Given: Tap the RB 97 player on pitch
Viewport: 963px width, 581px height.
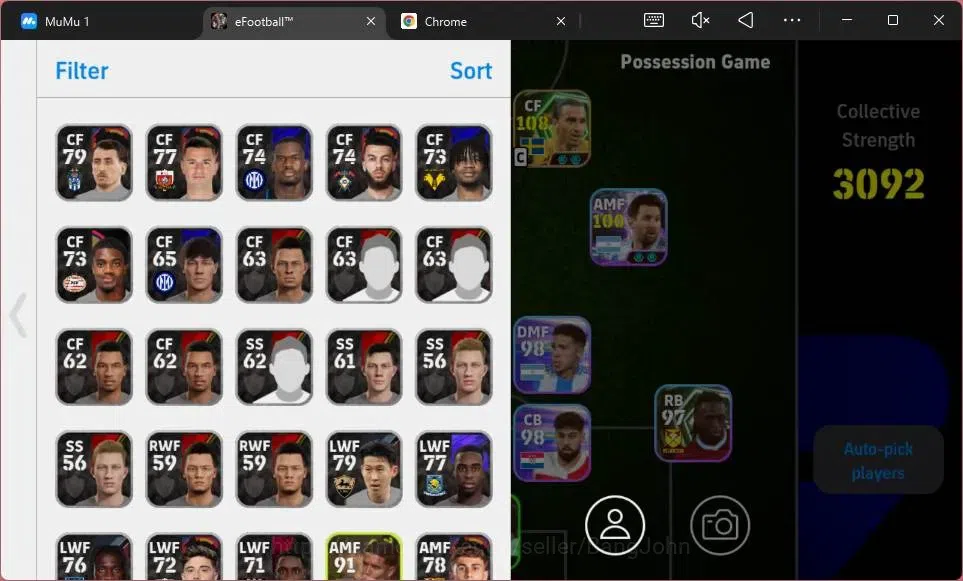Looking at the screenshot, I should (693, 424).
